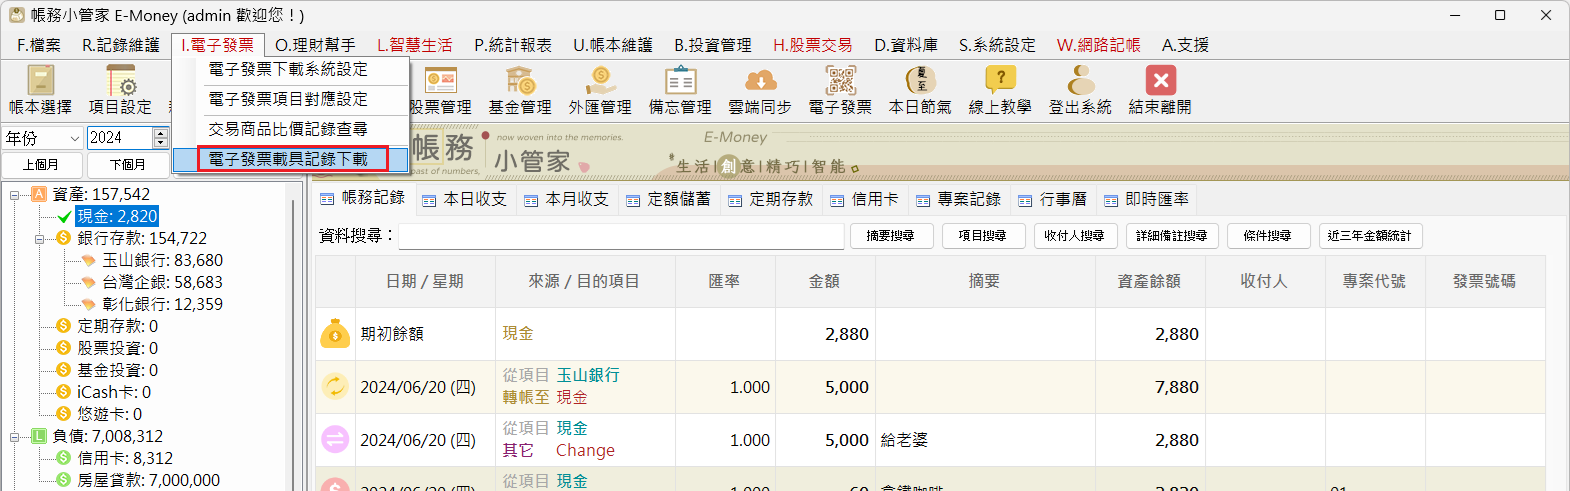Collapse the 銀行存款 tree node
The height and width of the screenshot is (491, 1570).
[40, 238]
